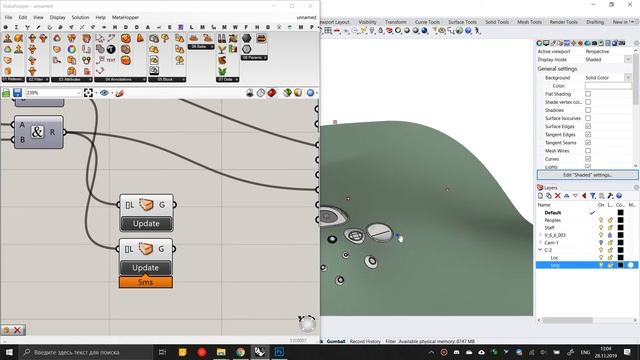Viewport: 640px width, 360px height.
Task: Open the Background dropdown set to Solid Color
Action: coord(628,78)
